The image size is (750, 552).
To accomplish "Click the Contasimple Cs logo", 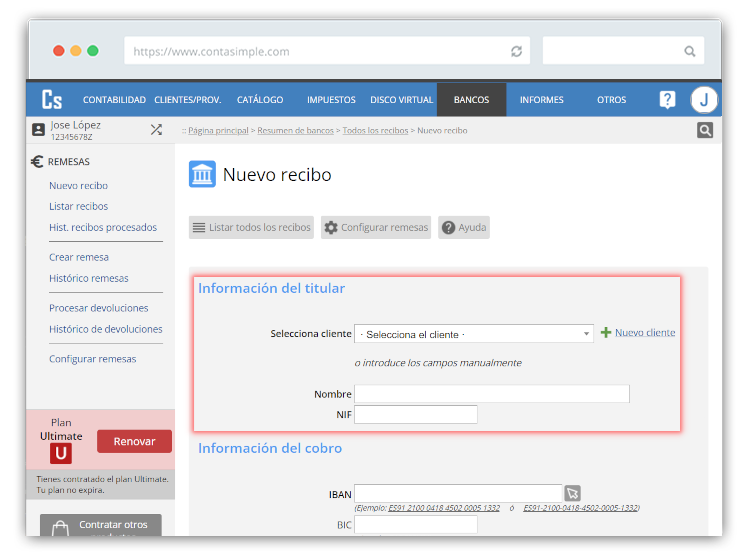I will click(x=52, y=99).
